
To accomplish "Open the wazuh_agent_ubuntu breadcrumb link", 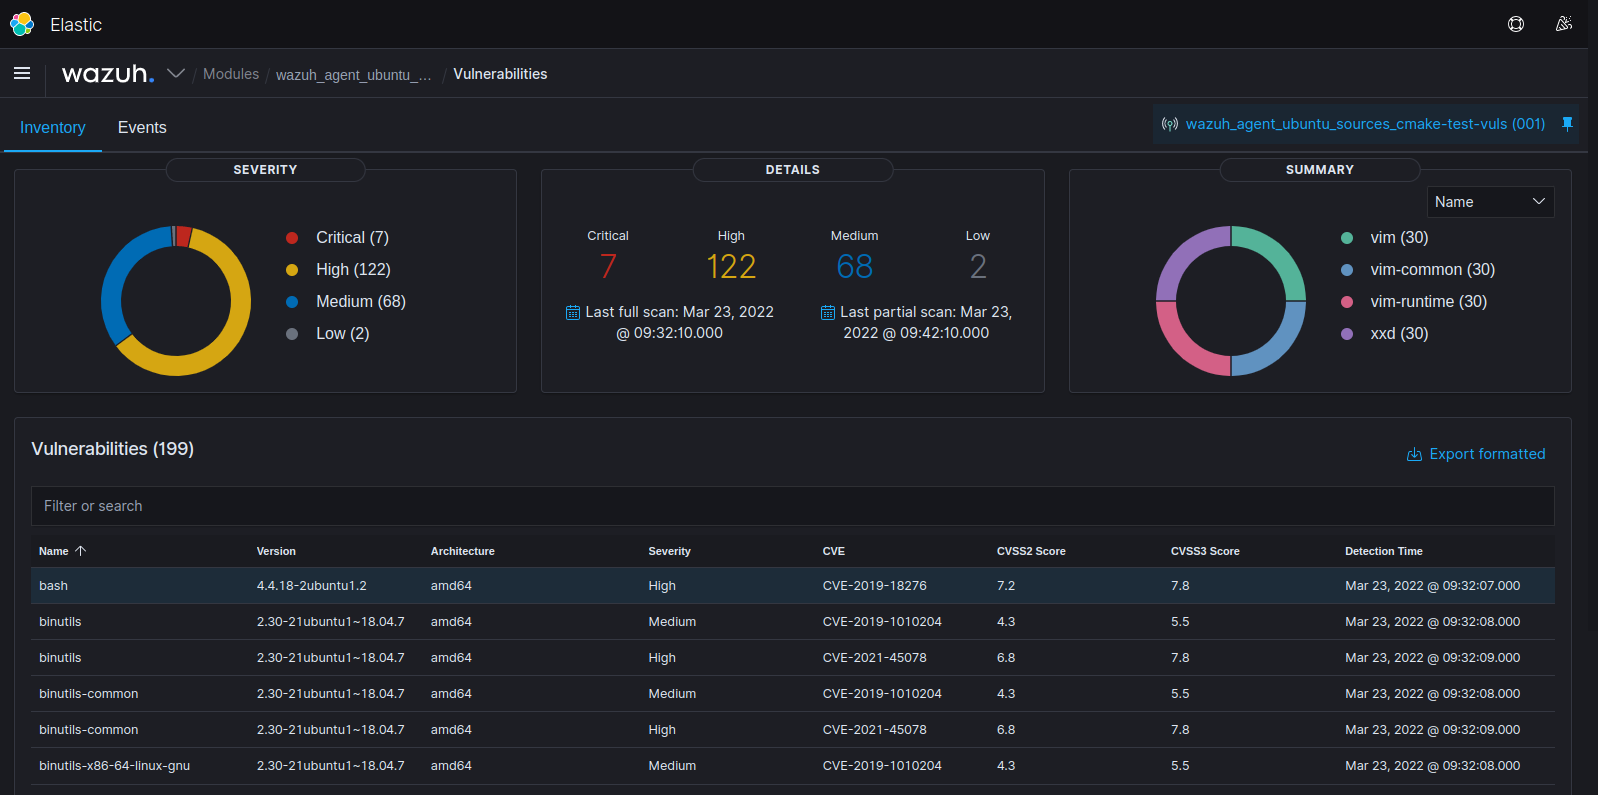I will click(x=354, y=74).
